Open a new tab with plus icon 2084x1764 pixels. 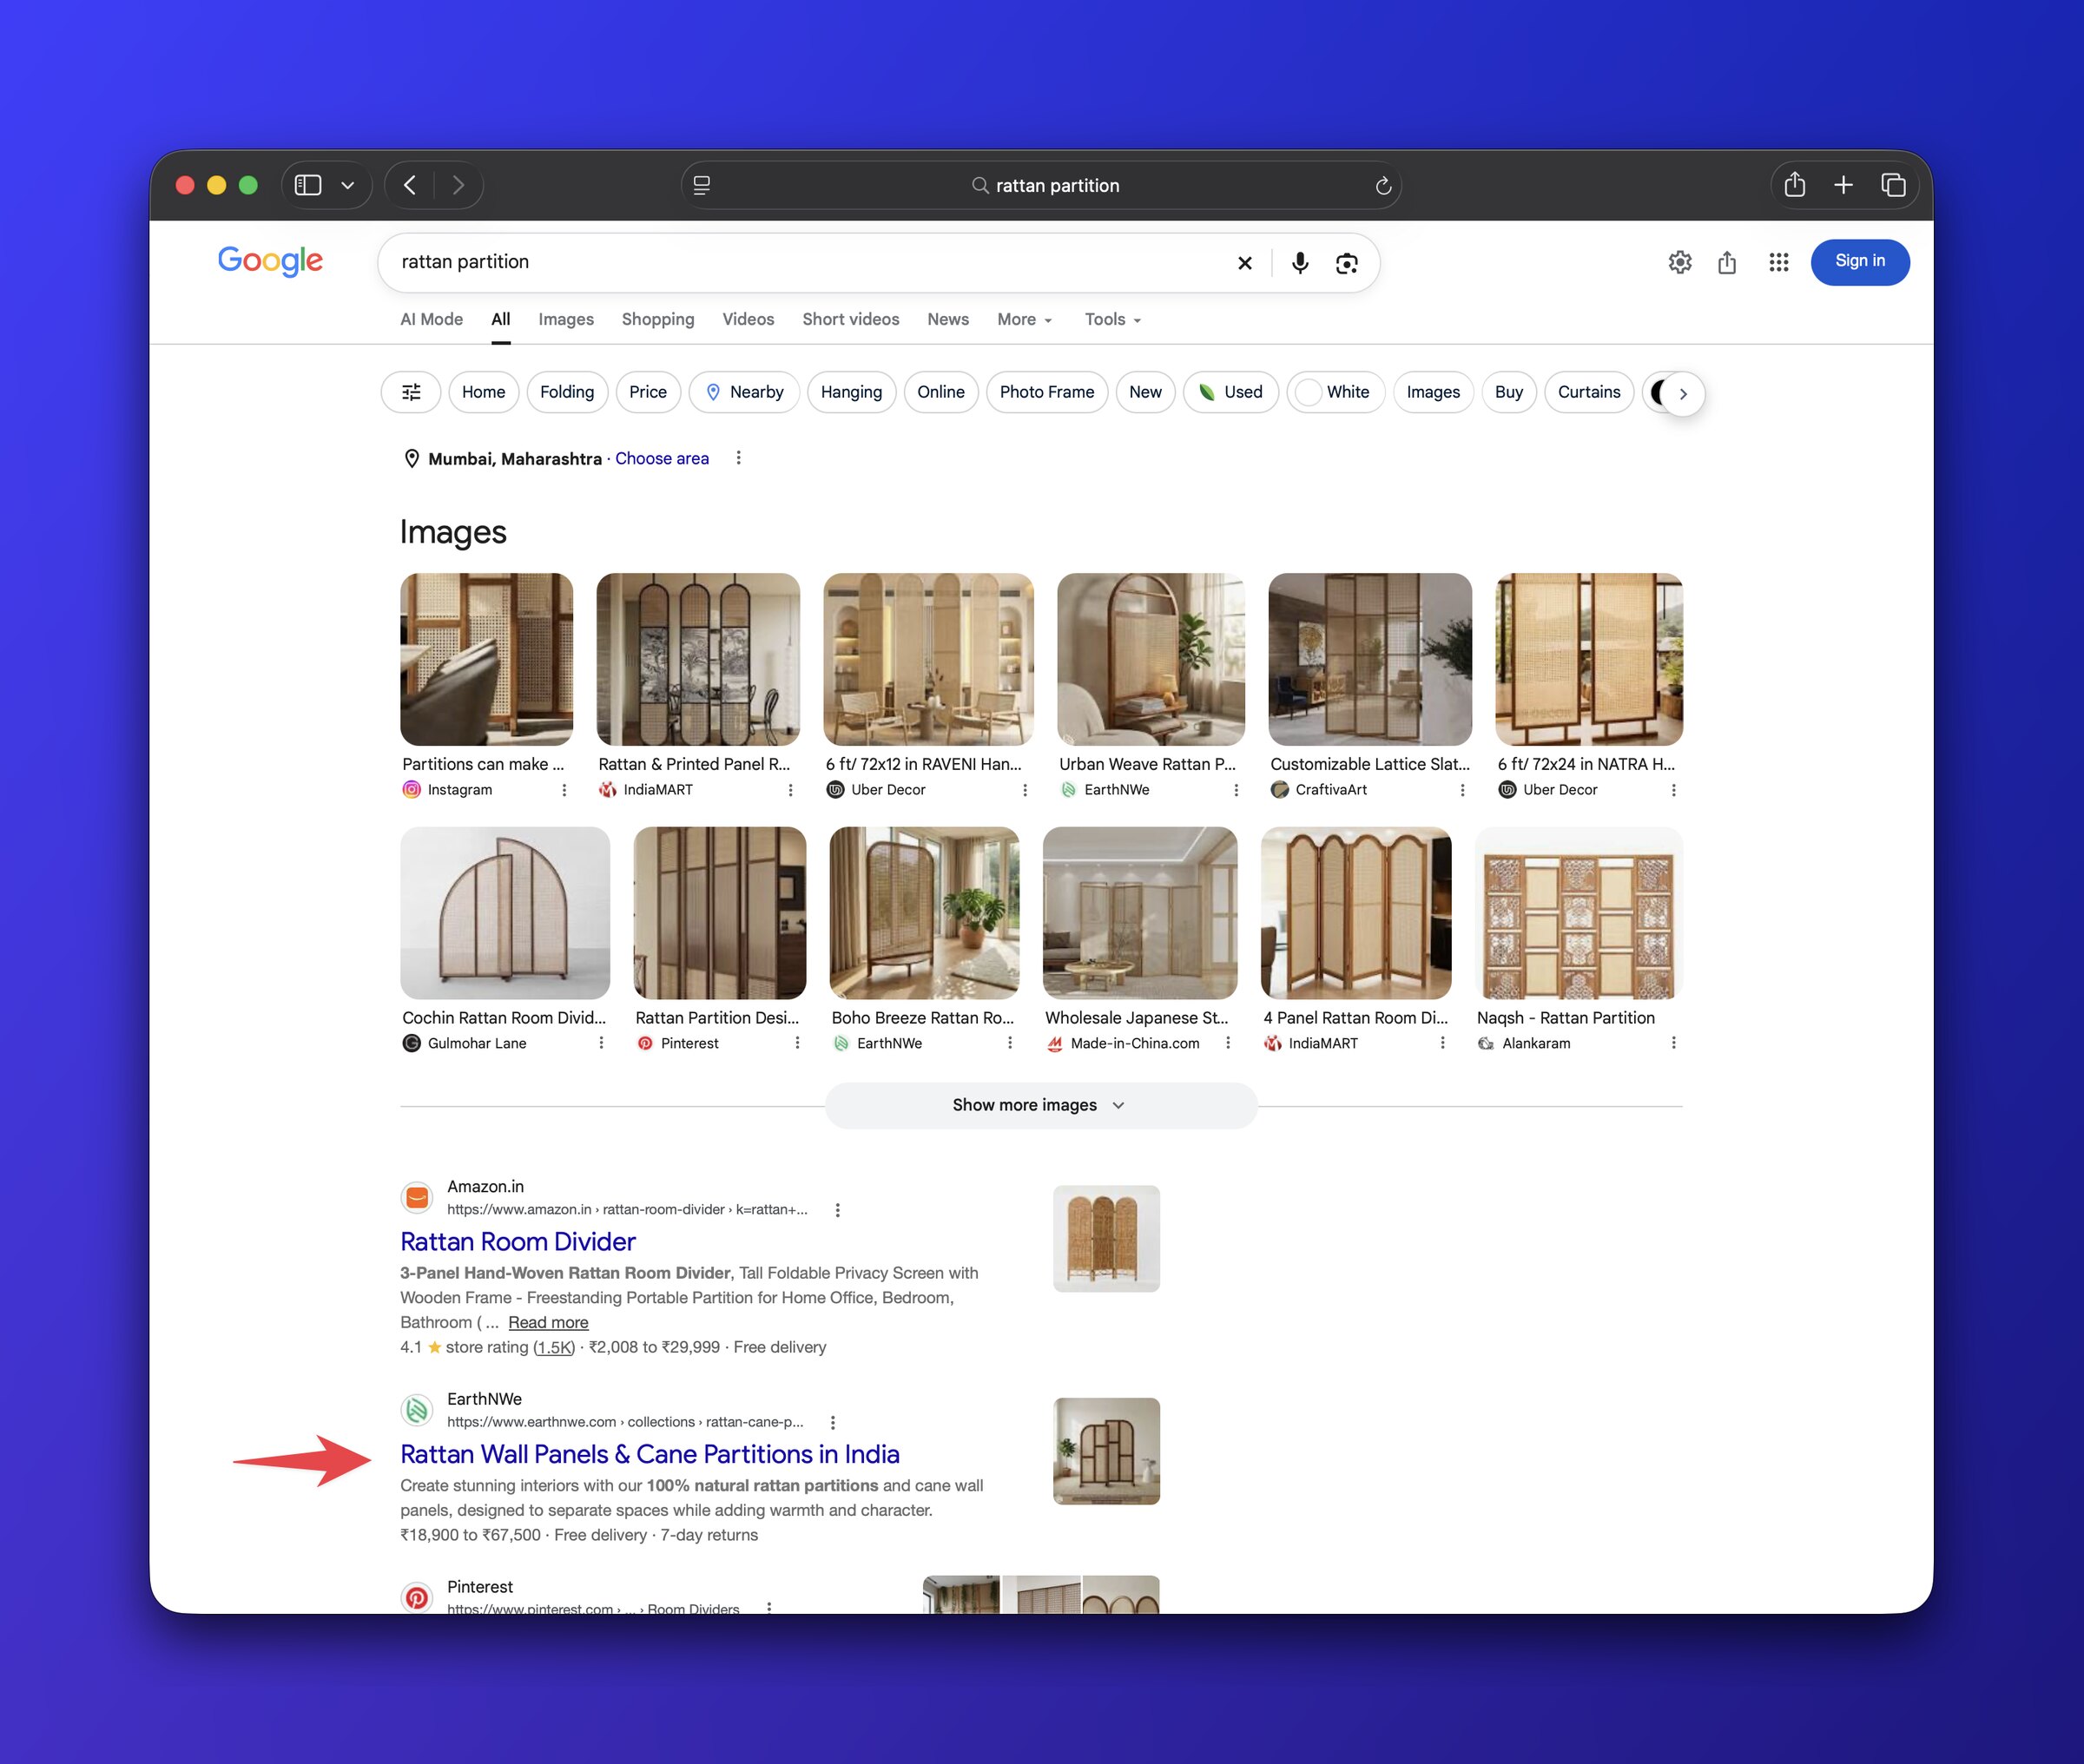click(x=1844, y=185)
